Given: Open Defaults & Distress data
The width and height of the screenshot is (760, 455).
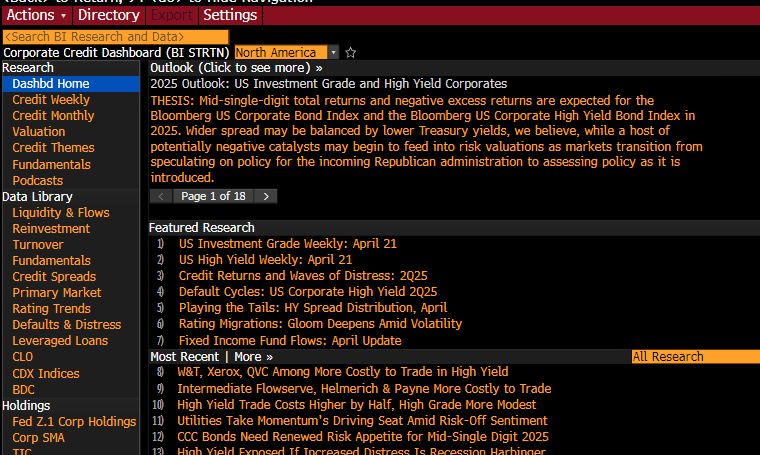Looking at the screenshot, I should point(67,325).
